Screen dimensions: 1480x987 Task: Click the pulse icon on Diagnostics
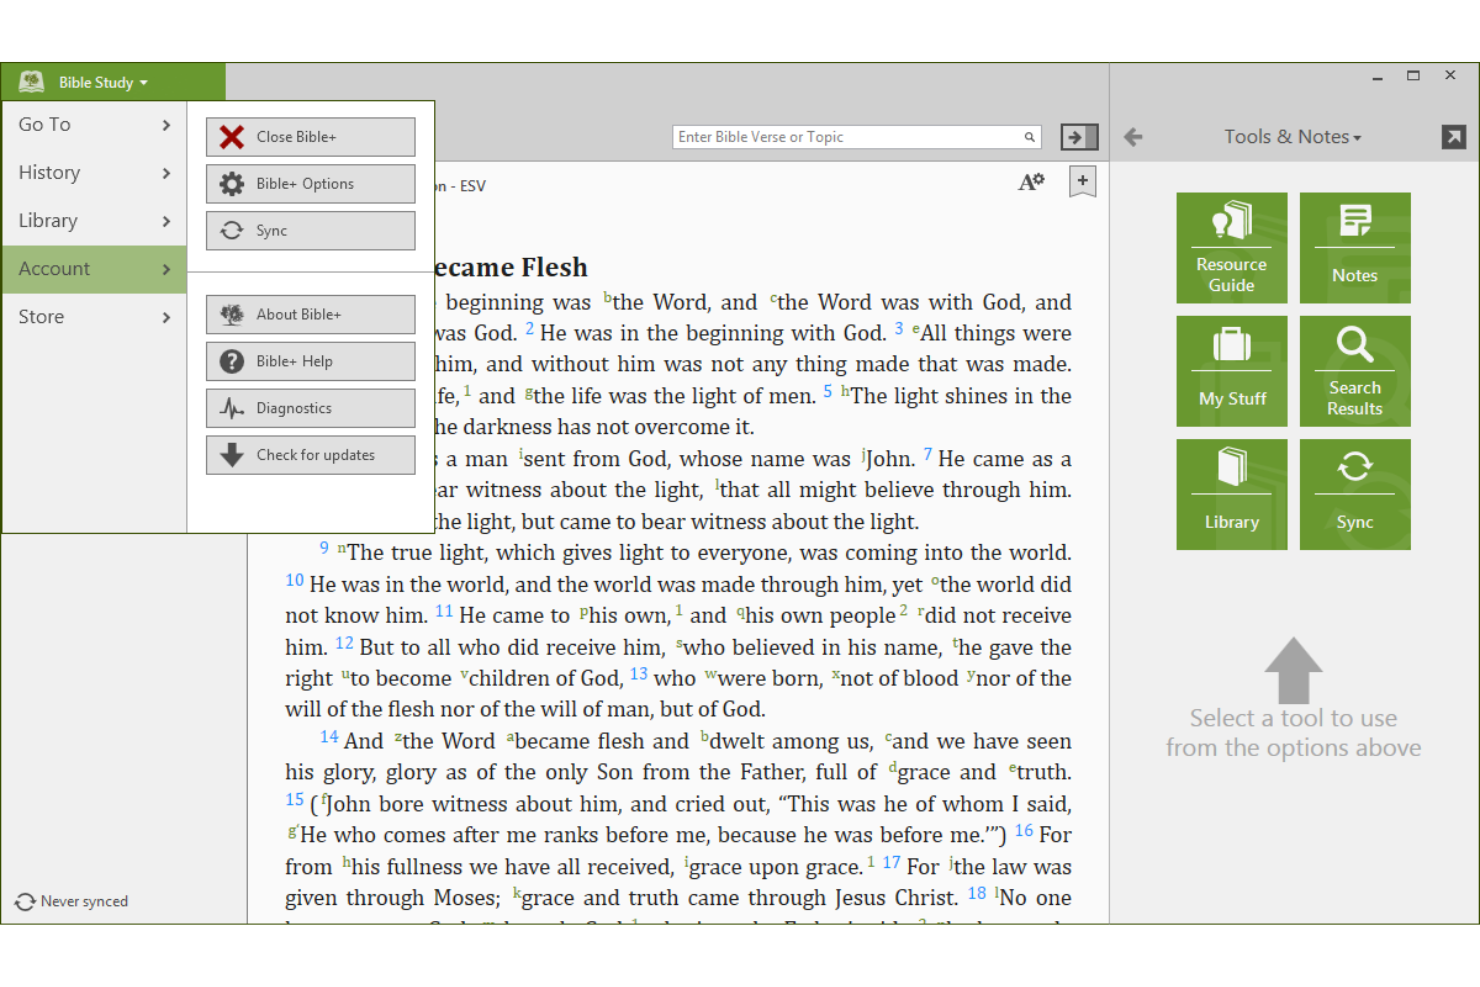coord(232,408)
